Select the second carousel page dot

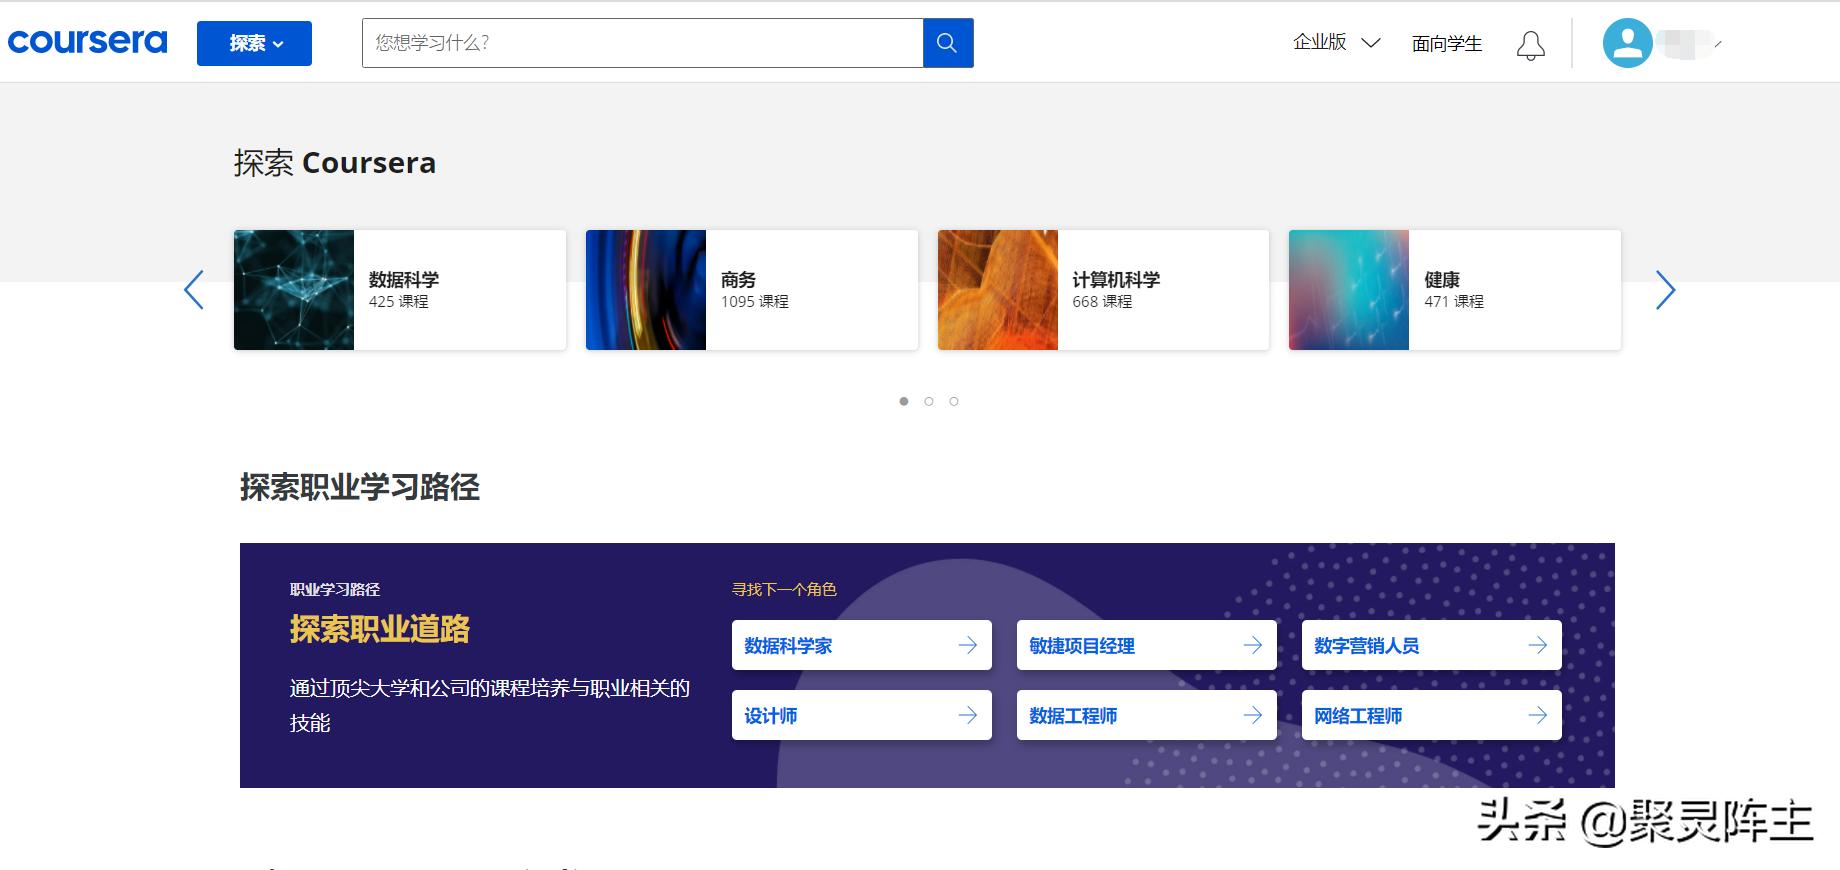(x=929, y=401)
